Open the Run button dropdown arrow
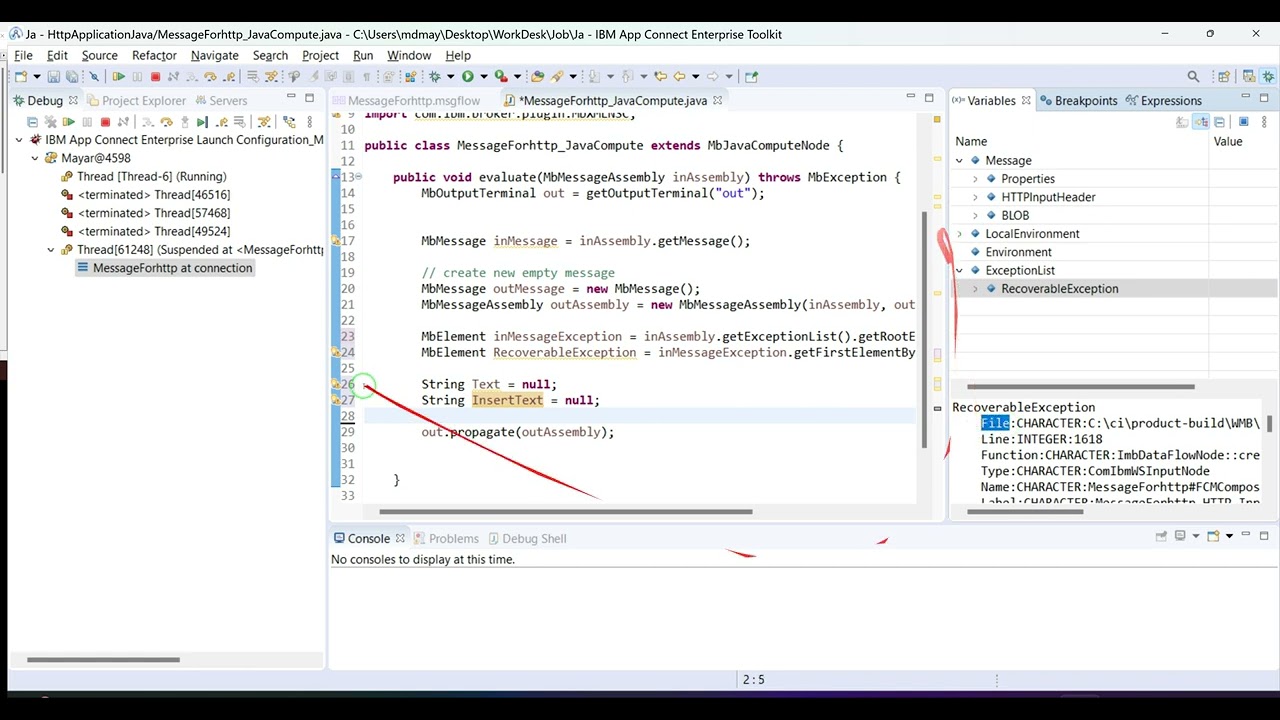The image size is (1280, 720). (x=483, y=76)
